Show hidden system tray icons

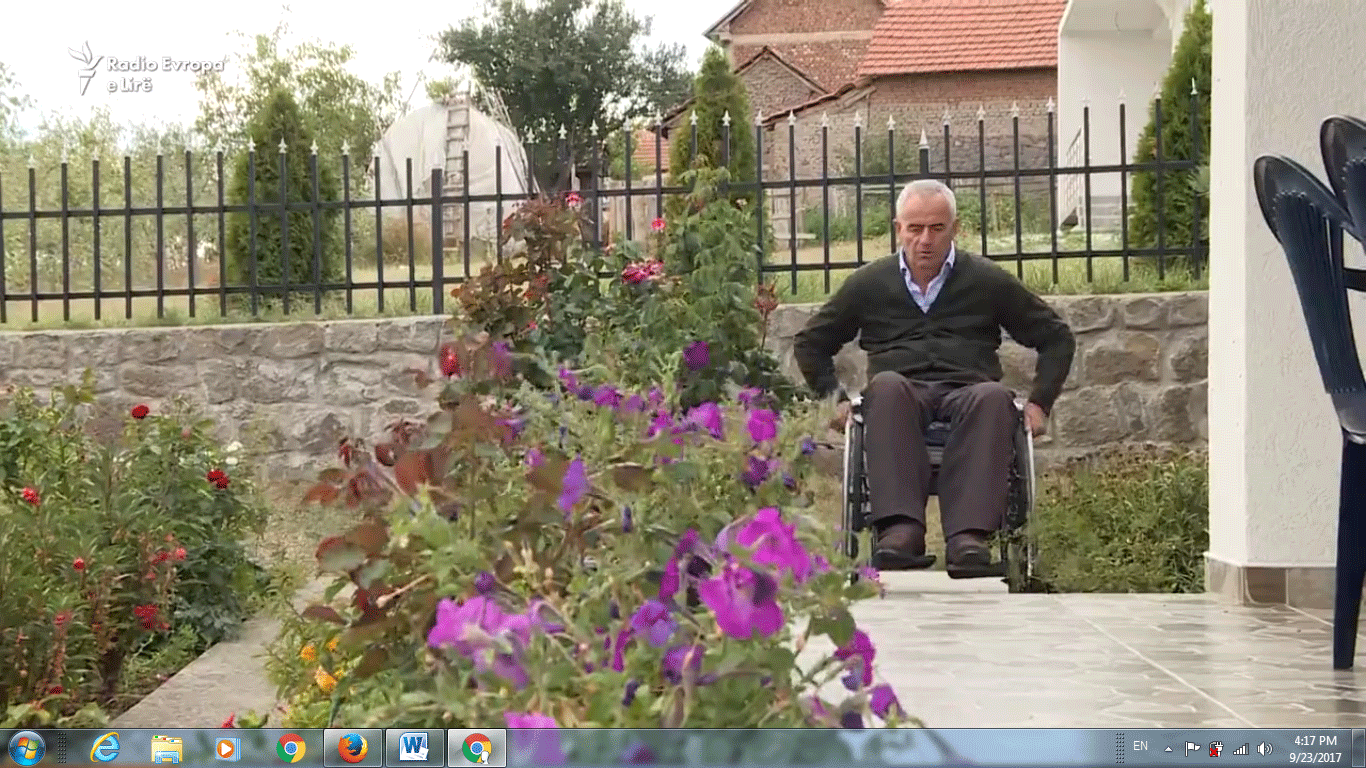[1168, 748]
